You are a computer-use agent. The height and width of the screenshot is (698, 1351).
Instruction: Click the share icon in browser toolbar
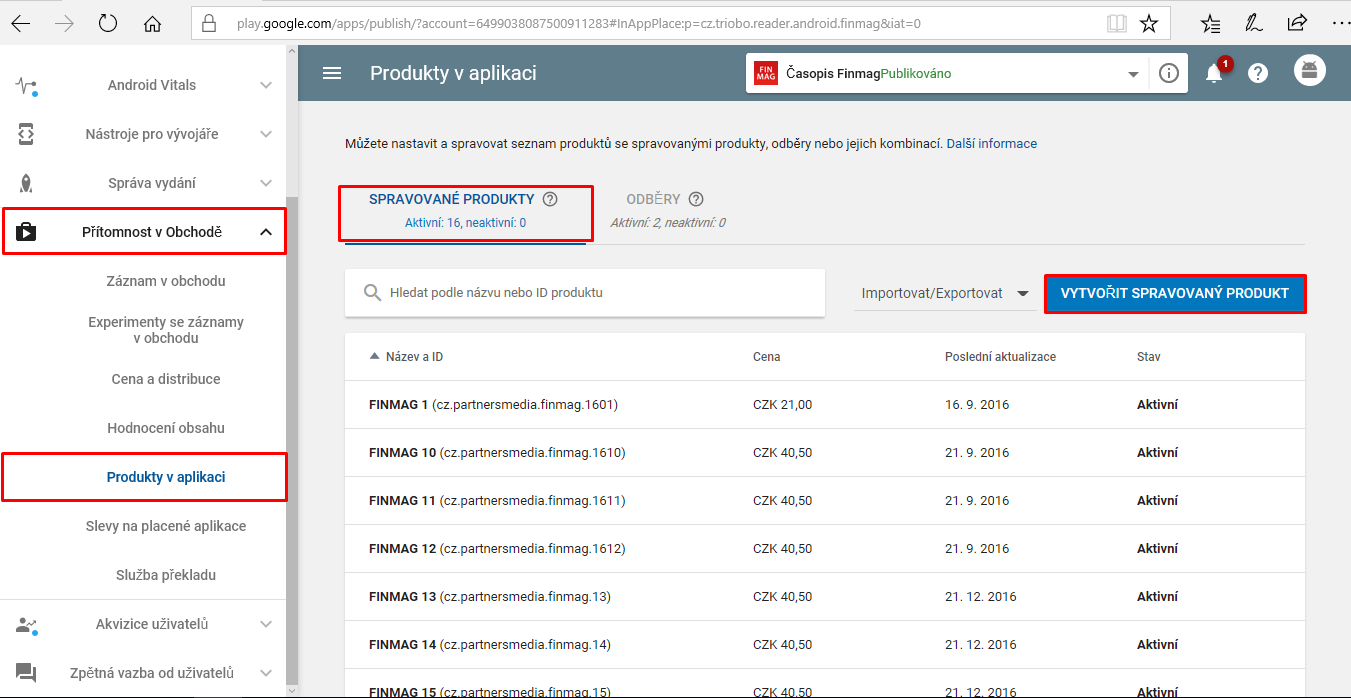pyautogui.click(x=1297, y=23)
